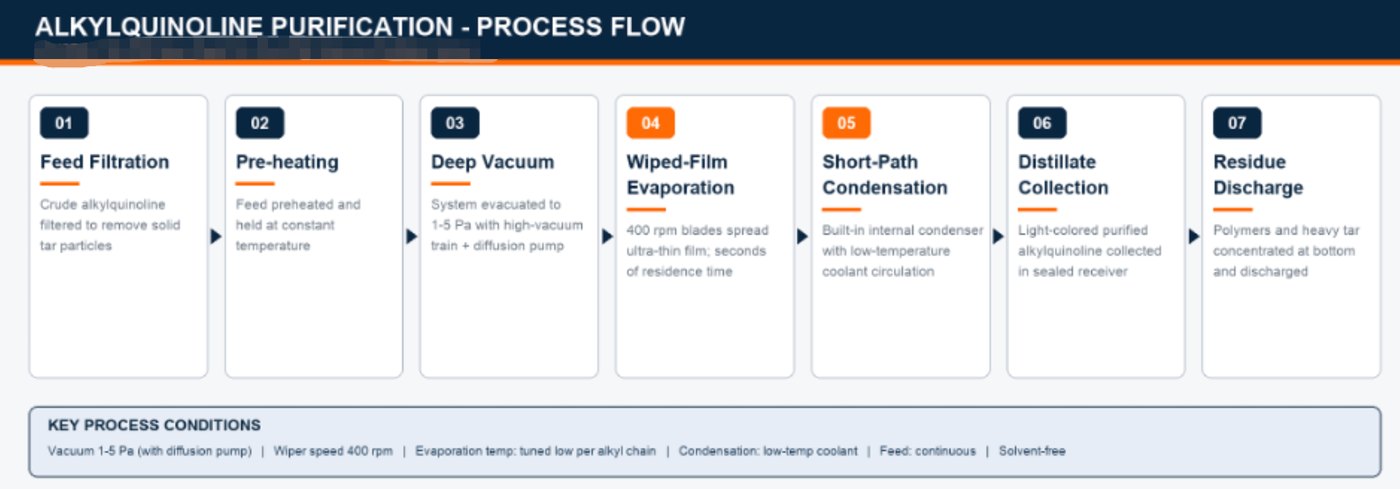Click the Key Process Conditions heading
Image resolution: width=1400 pixels, height=489 pixels.
pyautogui.click(x=154, y=425)
